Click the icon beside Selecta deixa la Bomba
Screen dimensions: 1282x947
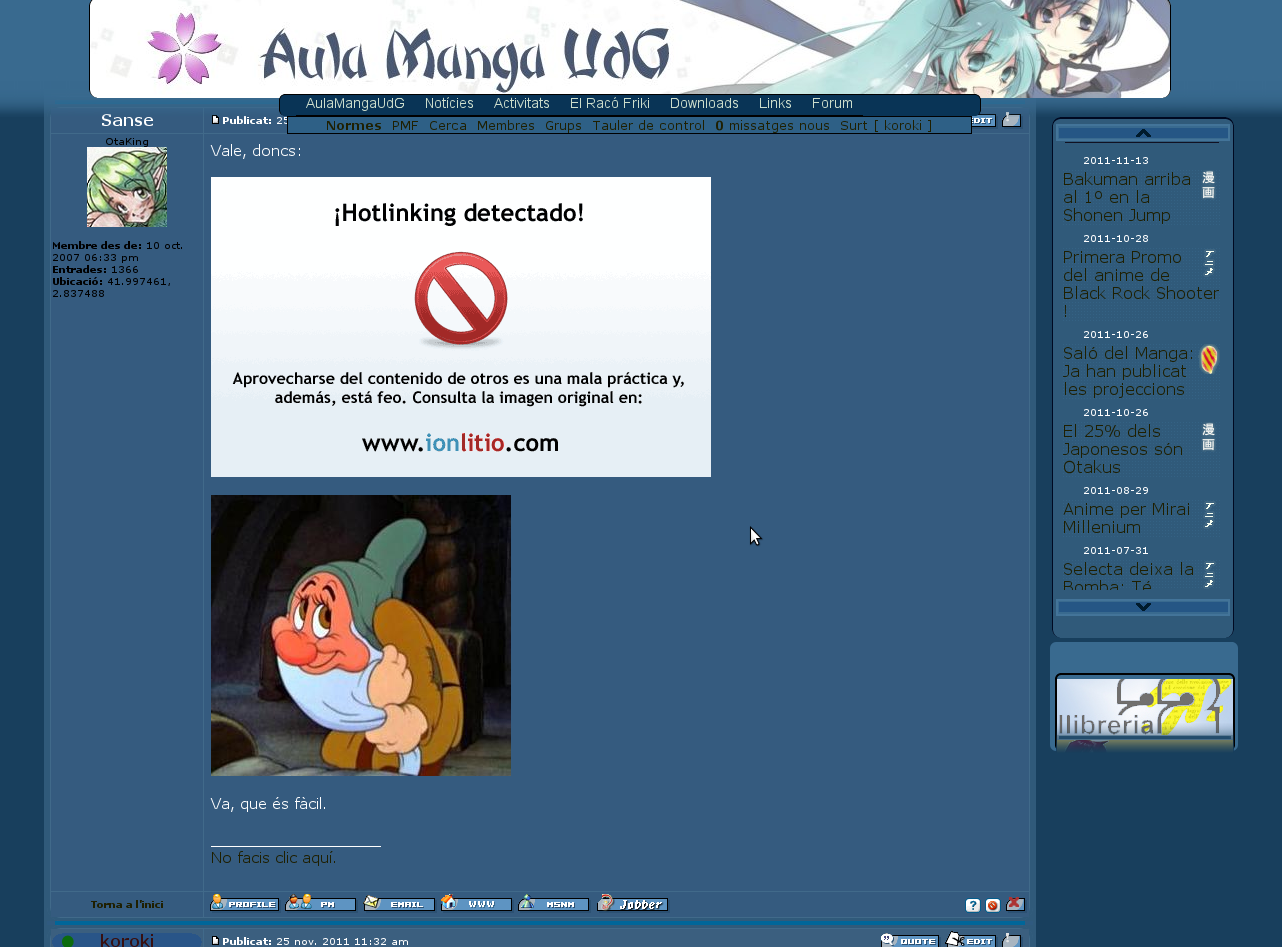[1208, 574]
